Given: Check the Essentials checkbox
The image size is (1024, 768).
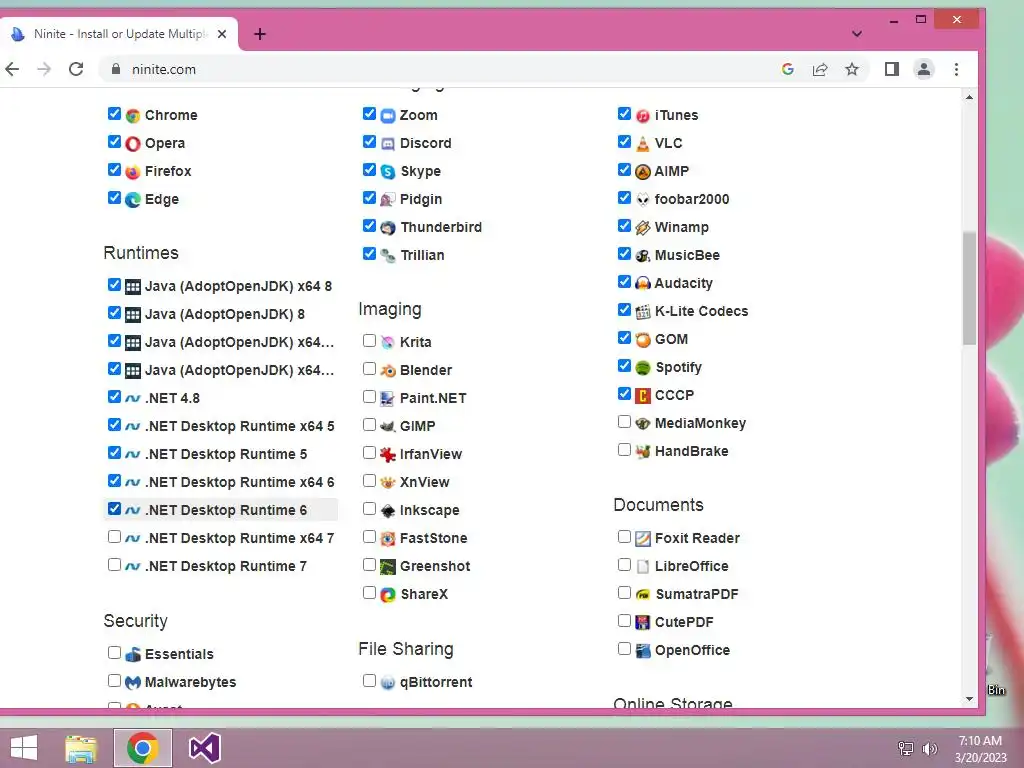Looking at the screenshot, I should pyautogui.click(x=114, y=653).
